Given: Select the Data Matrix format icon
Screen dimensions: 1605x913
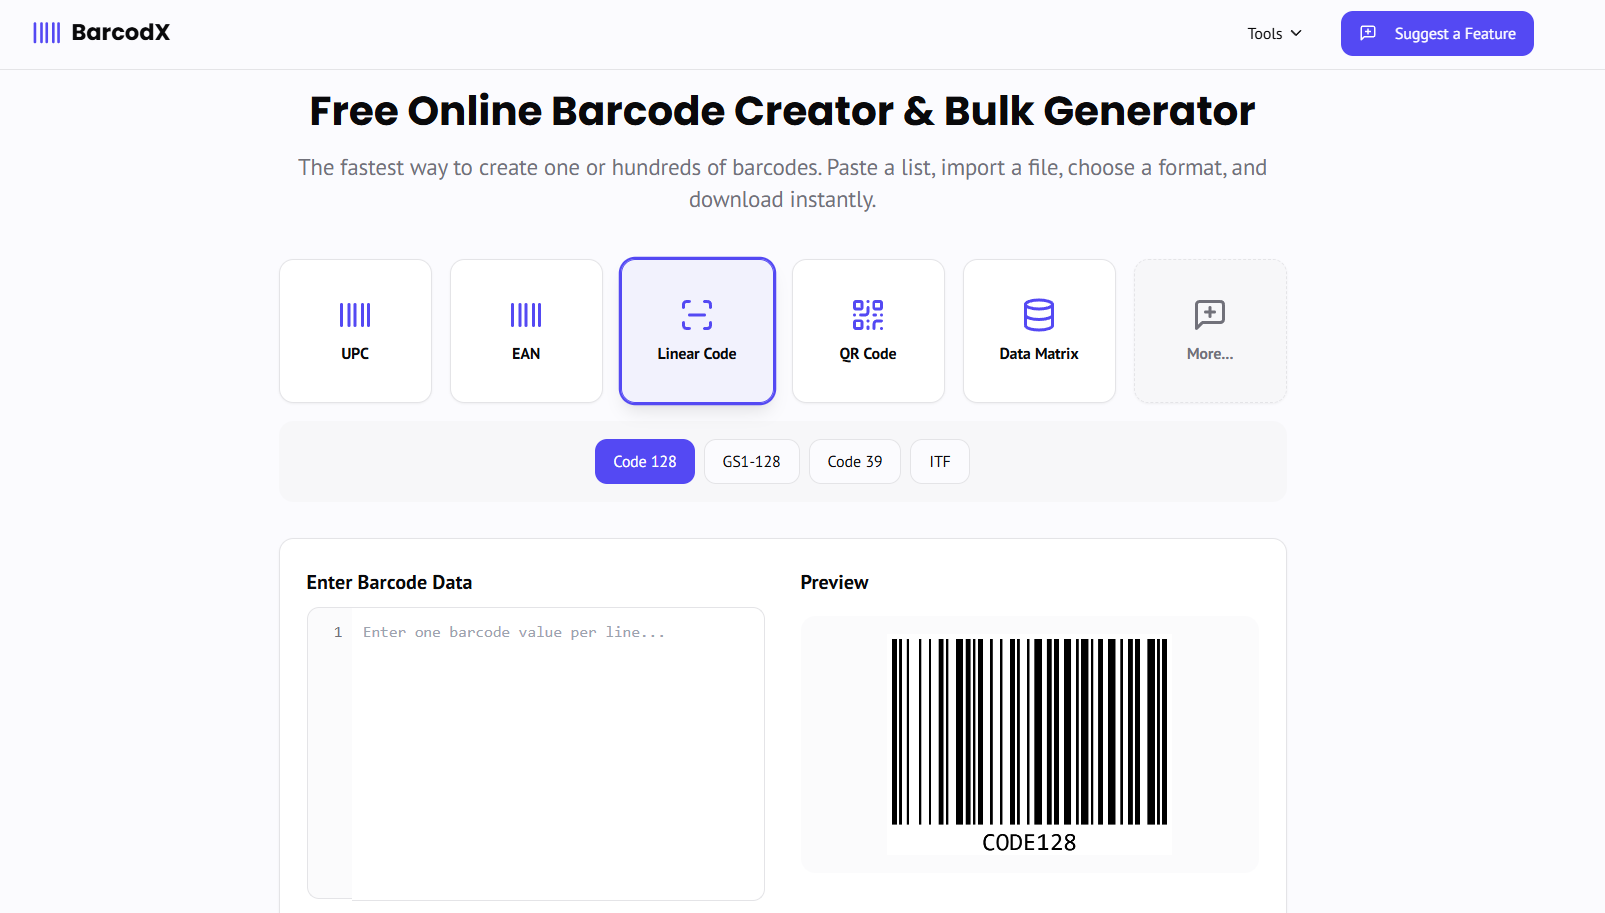Looking at the screenshot, I should click(1038, 315).
